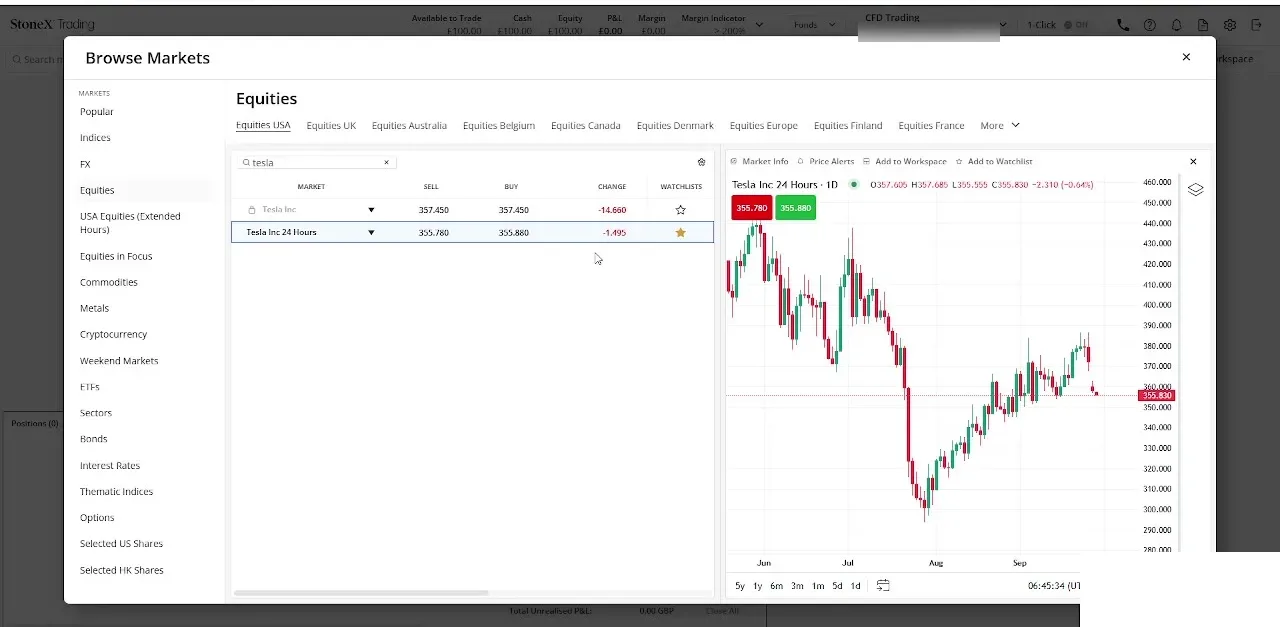Set the chart range to 3m
1280x627 pixels.
tap(797, 586)
